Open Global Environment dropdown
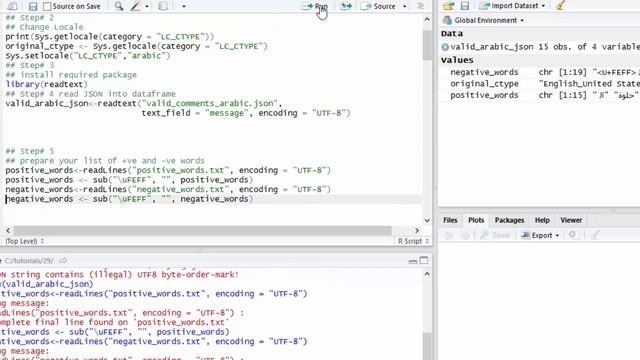This screenshot has height=360, width=640. 483,20
